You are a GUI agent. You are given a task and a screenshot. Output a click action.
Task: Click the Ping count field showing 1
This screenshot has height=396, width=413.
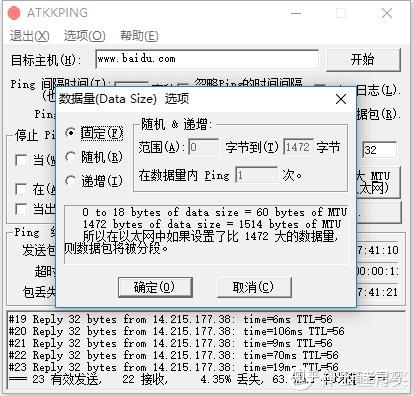(x=256, y=175)
